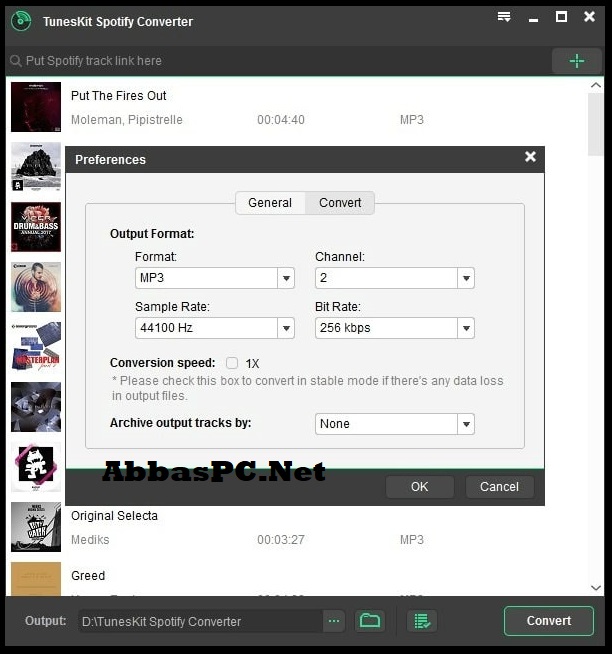The image size is (612, 654).
Task: Click the scrollbar down arrow of track list
Action: coord(596,588)
